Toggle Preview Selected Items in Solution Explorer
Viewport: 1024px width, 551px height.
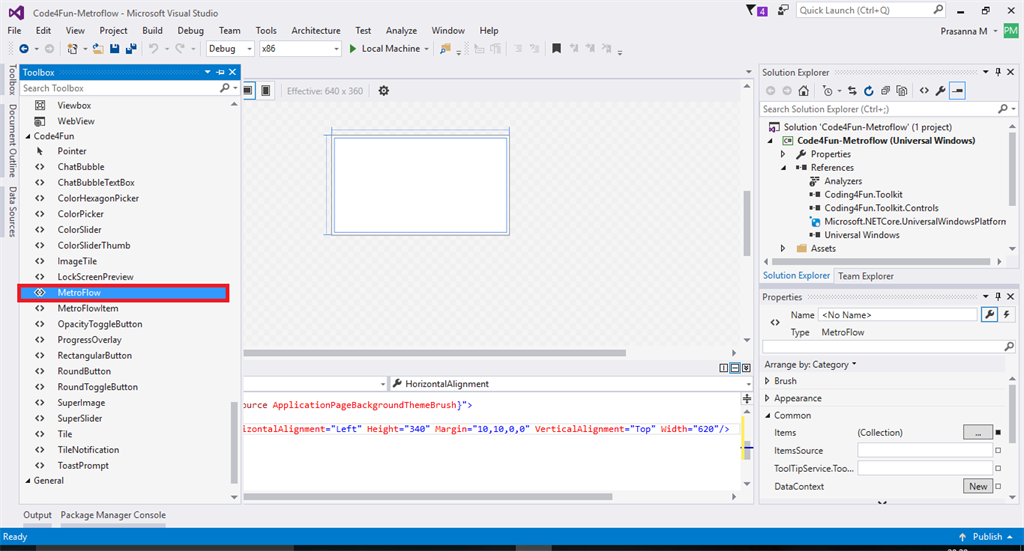click(x=957, y=91)
